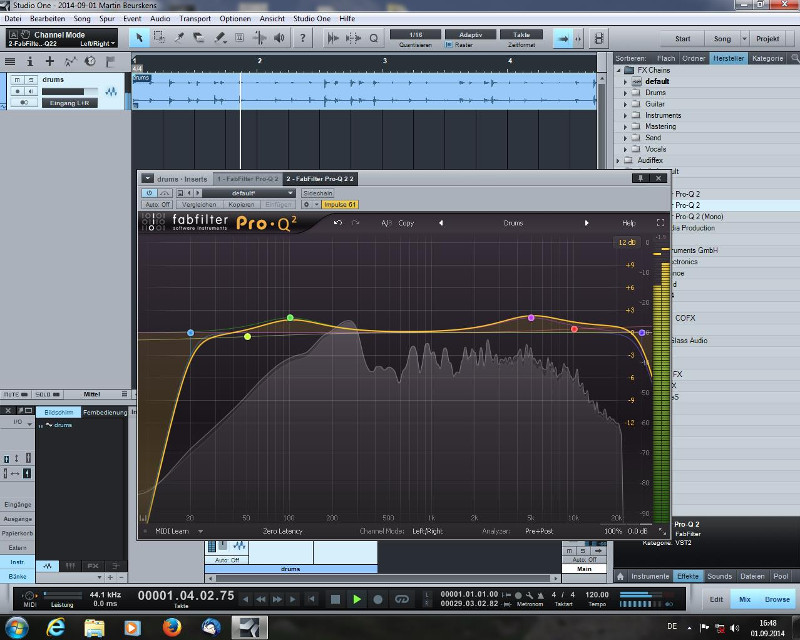
Task: Toggle input monitoring on drums track
Action: click(31, 91)
